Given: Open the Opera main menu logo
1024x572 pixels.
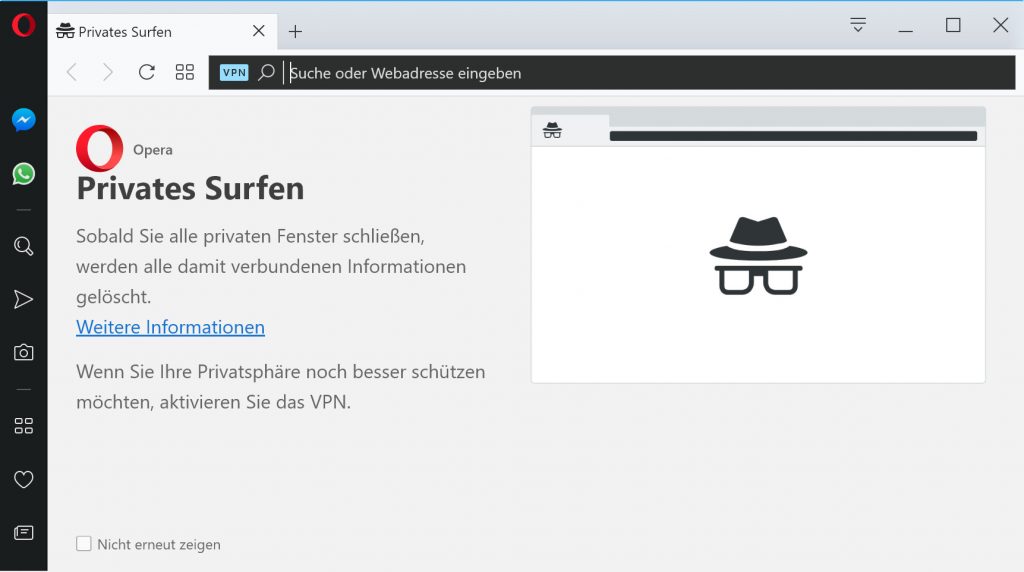Looking at the screenshot, I should point(24,25).
